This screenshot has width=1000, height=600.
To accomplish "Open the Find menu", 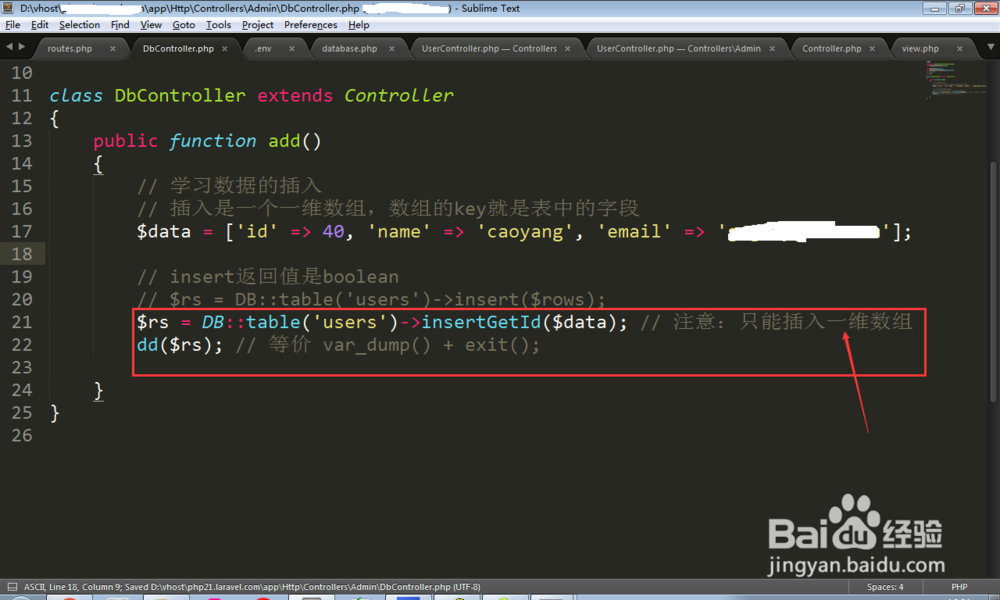I will tap(120, 25).
